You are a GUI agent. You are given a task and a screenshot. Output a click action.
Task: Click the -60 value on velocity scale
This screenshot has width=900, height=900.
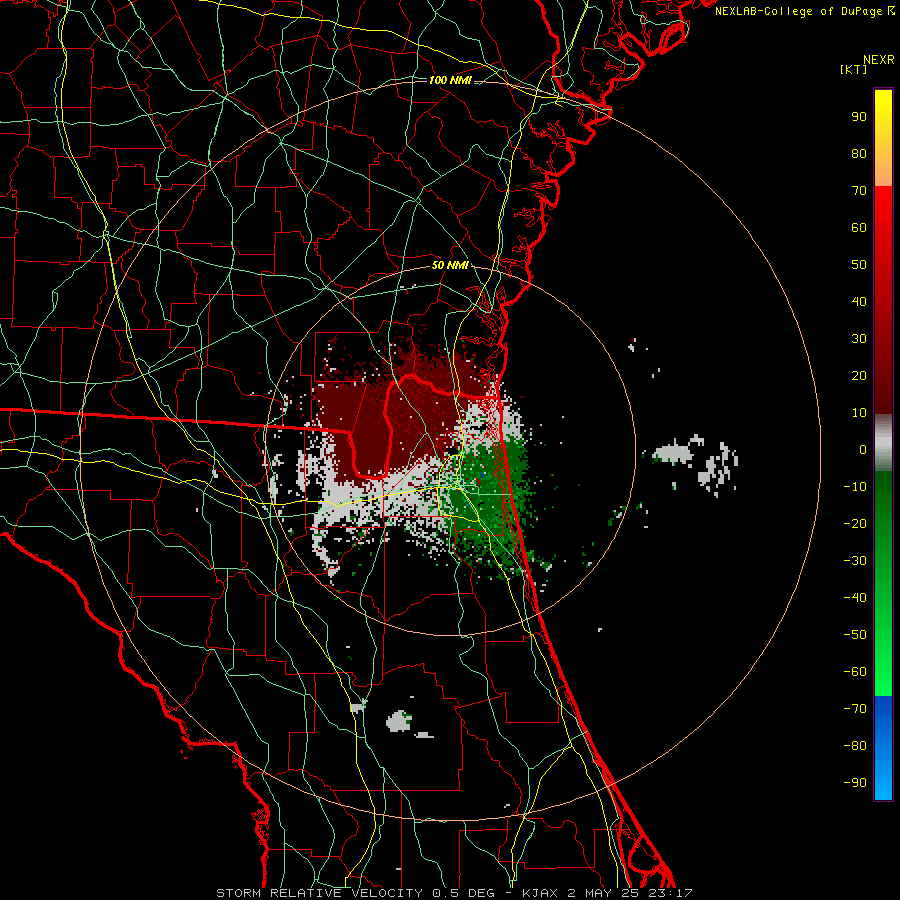click(x=855, y=672)
